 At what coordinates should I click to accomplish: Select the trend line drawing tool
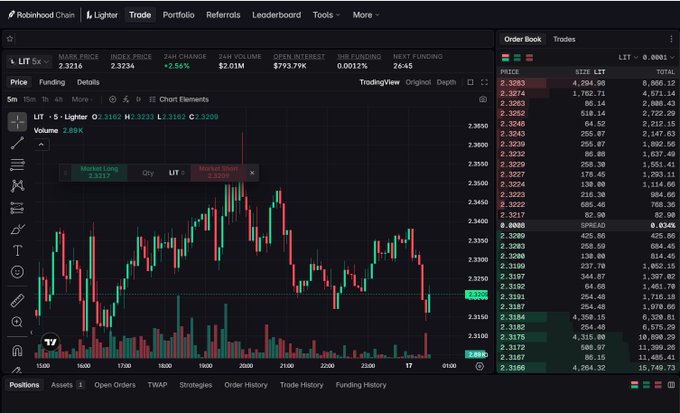coord(17,143)
